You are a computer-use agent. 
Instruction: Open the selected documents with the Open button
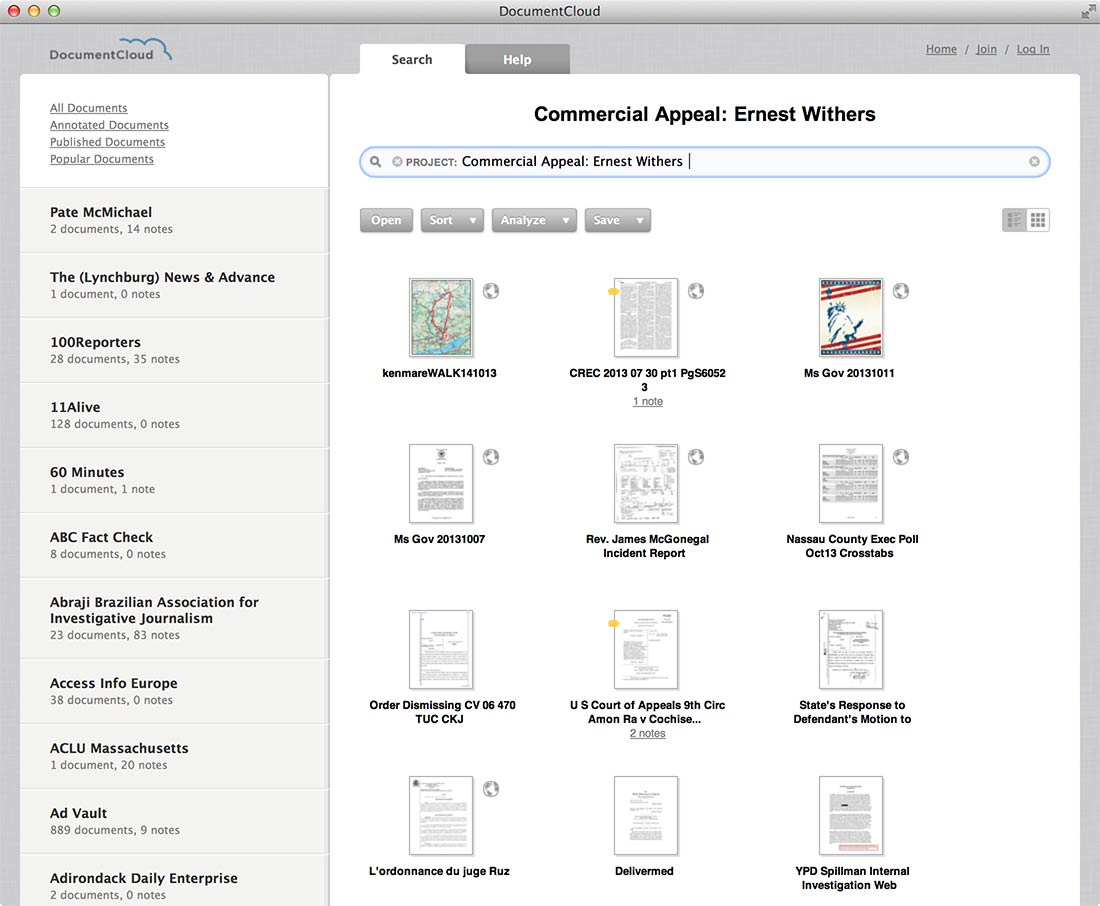tap(386, 220)
